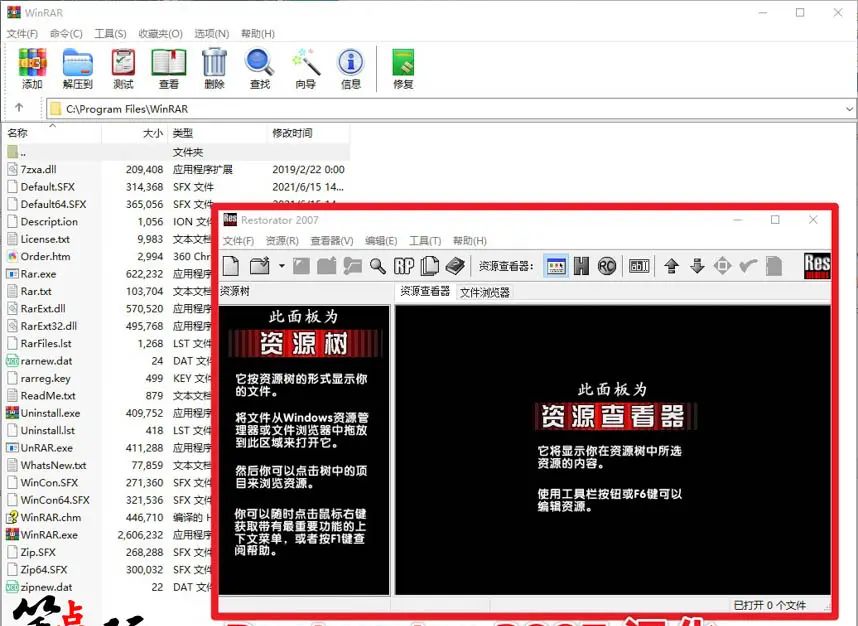Expand the WinRAR address path dropdown
The width and height of the screenshot is (858, 626).
849,108
